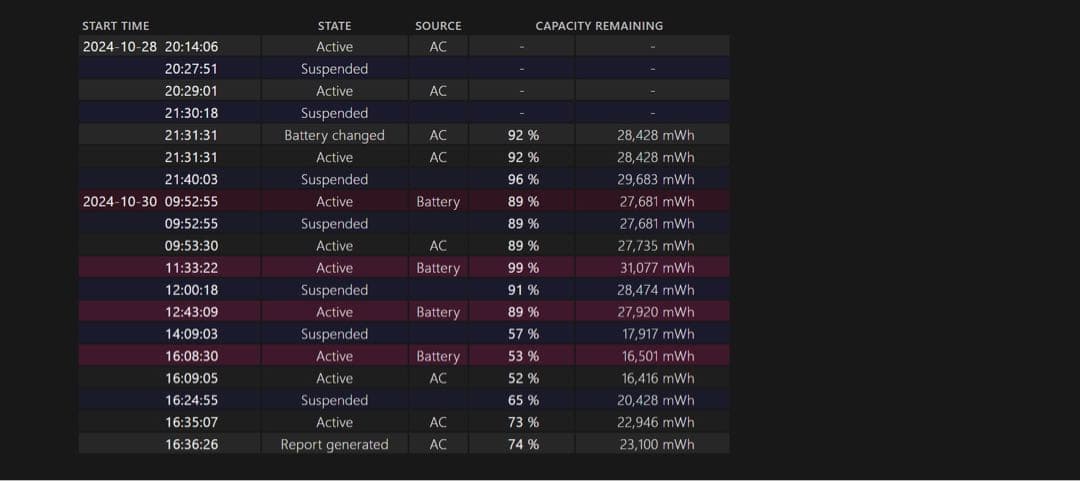Select the 20:27:51 start time entry

pos(191,69)
